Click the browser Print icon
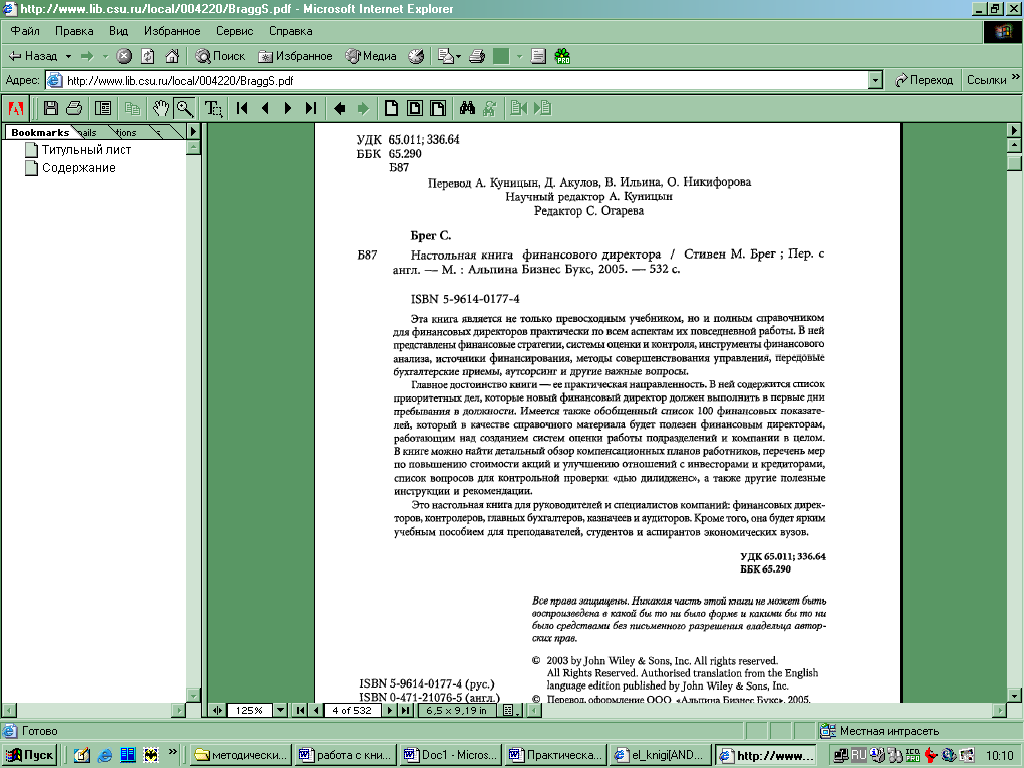 [x=477, y=56]
